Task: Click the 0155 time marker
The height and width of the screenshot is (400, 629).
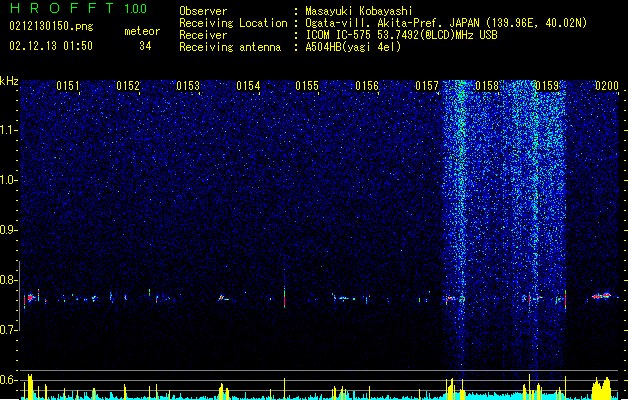Action: click(307, 86)
